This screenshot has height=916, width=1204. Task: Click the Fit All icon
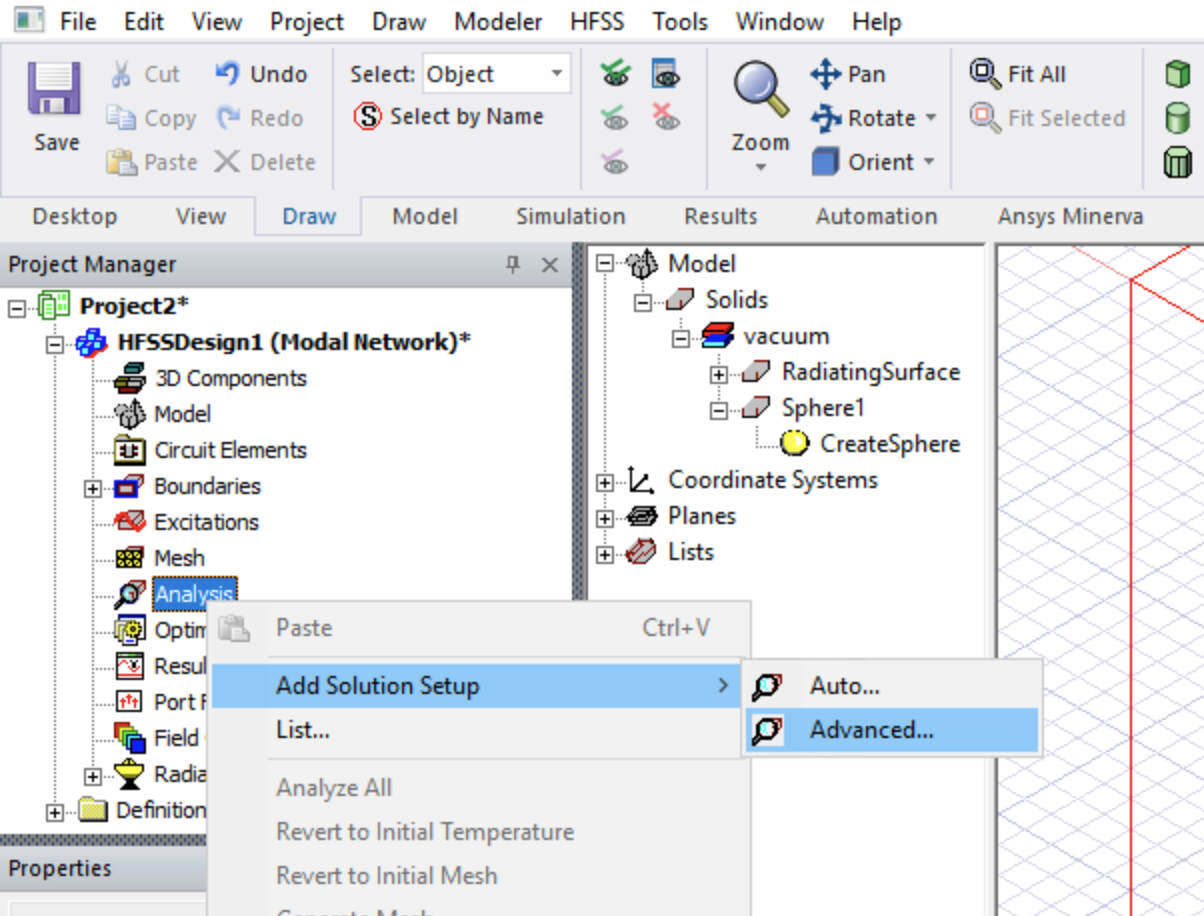[985, 74]
